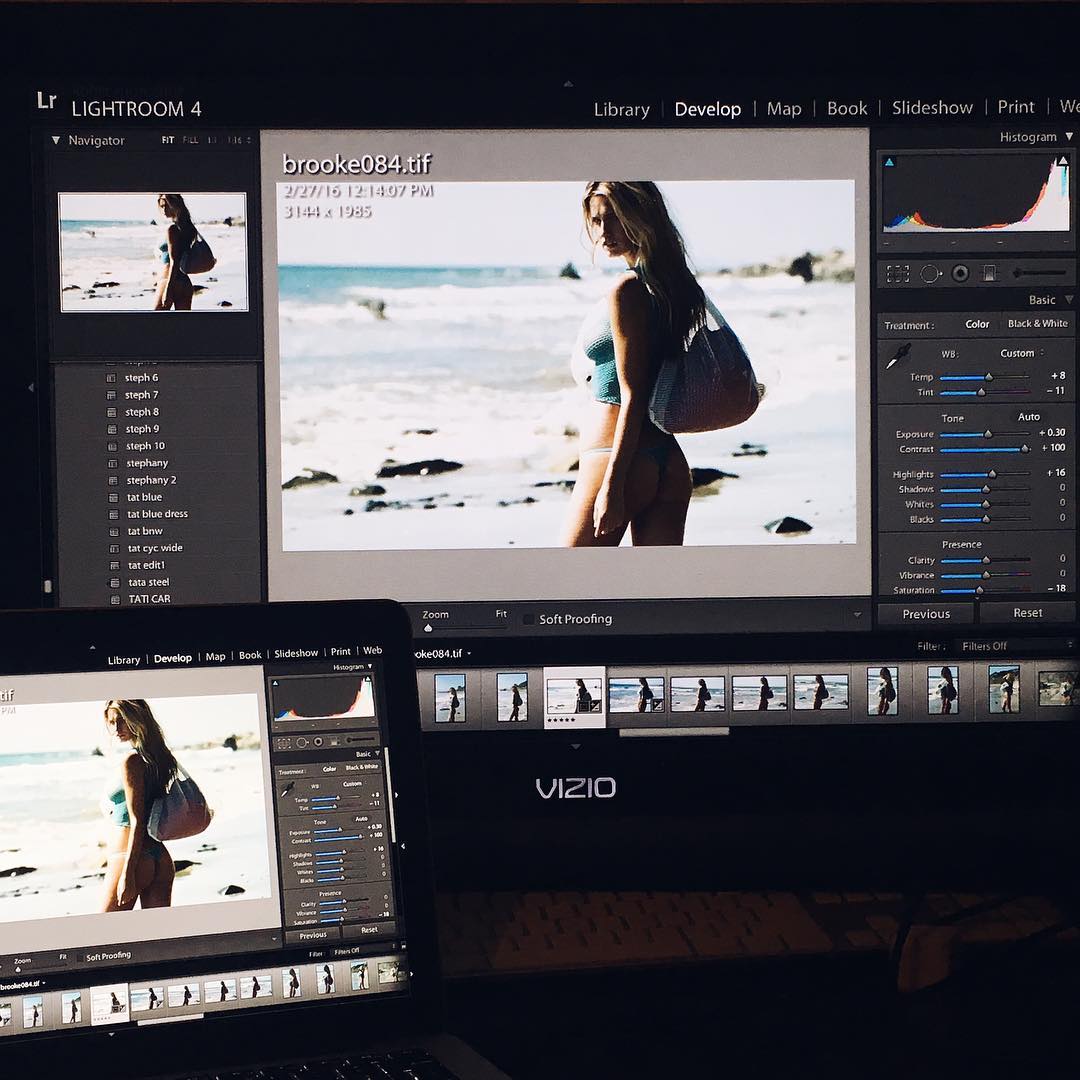
Task: Select the Graduated Filter tool
Action: [x=989, y=273]
